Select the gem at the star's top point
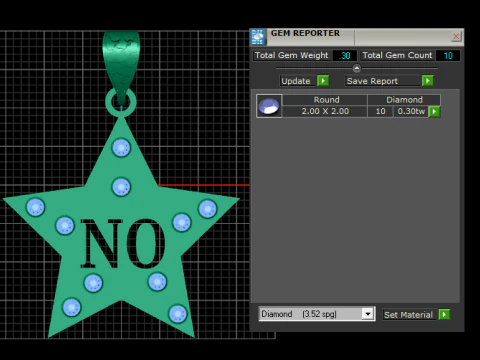Image resolution: width=480 pixels, height=360 pixels. click(121, 147)
